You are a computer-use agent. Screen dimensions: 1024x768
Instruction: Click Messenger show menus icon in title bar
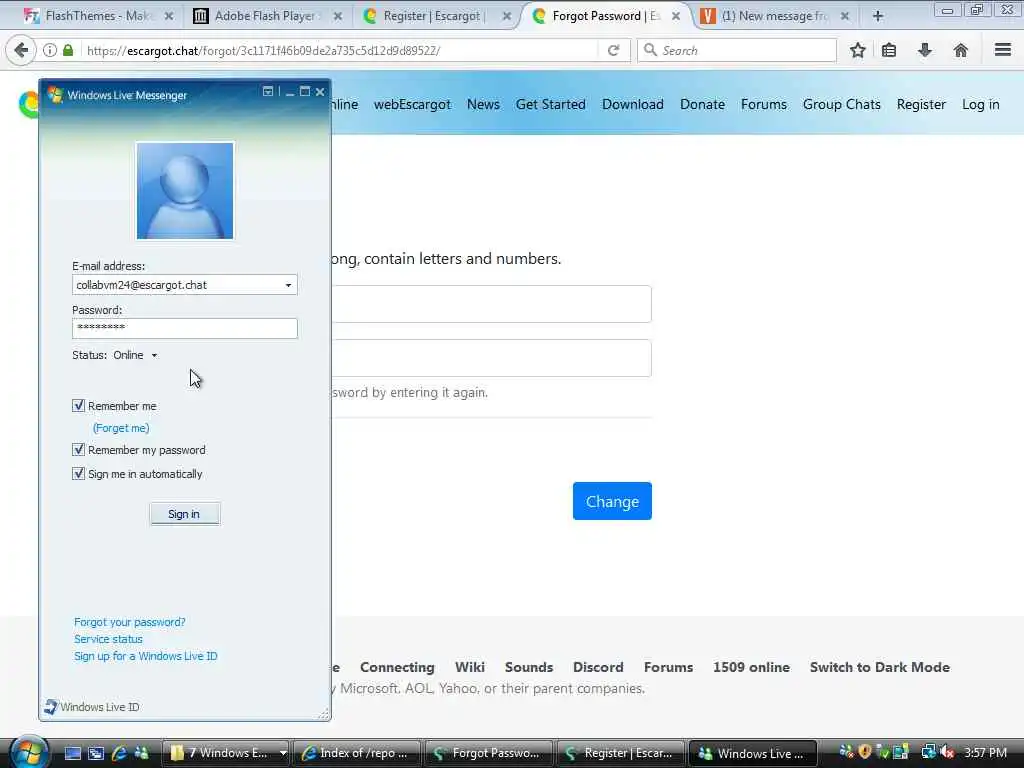[x=268, y=92]
